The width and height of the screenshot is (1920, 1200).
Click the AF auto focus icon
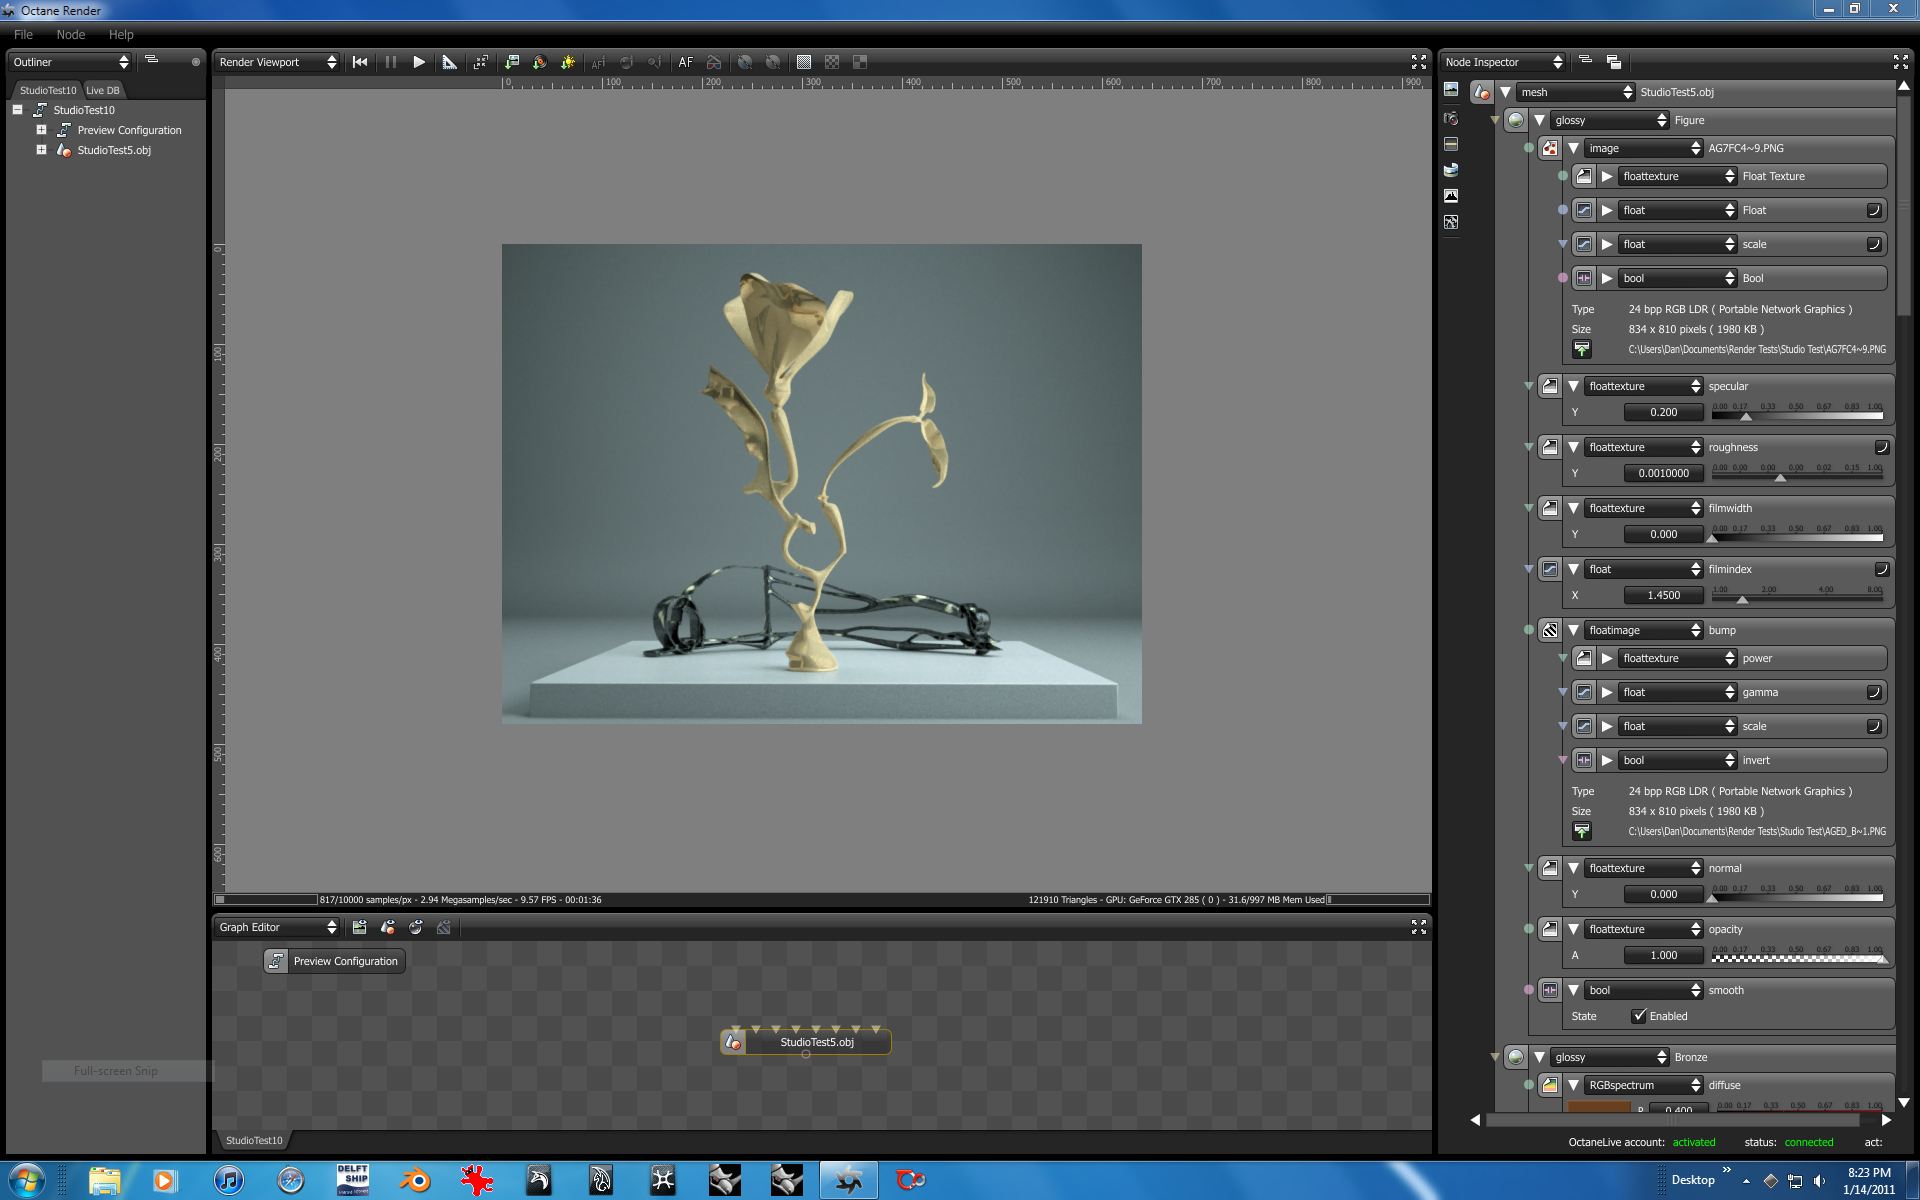point(685,62)
